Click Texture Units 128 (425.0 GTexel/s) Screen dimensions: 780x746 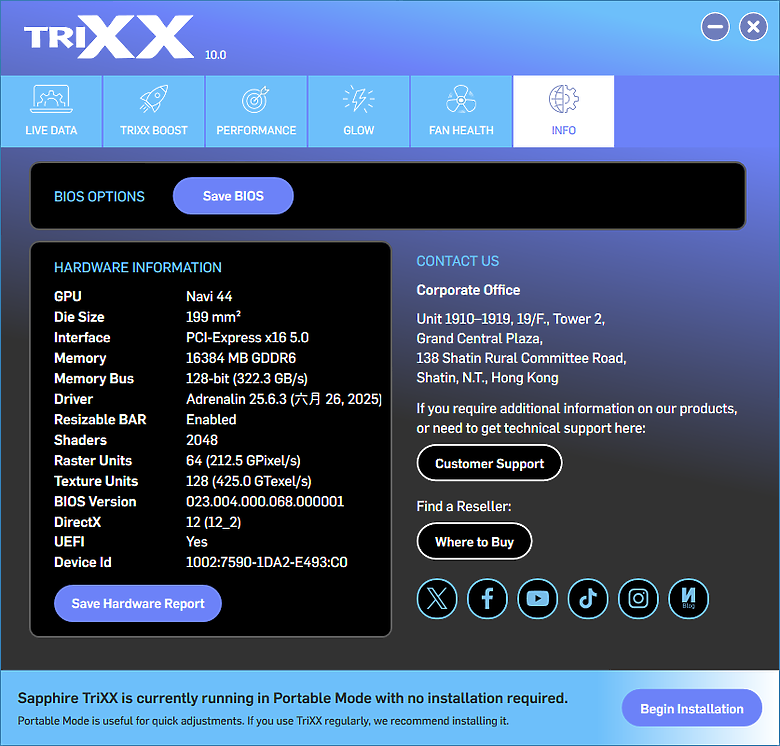pos(249,481)
